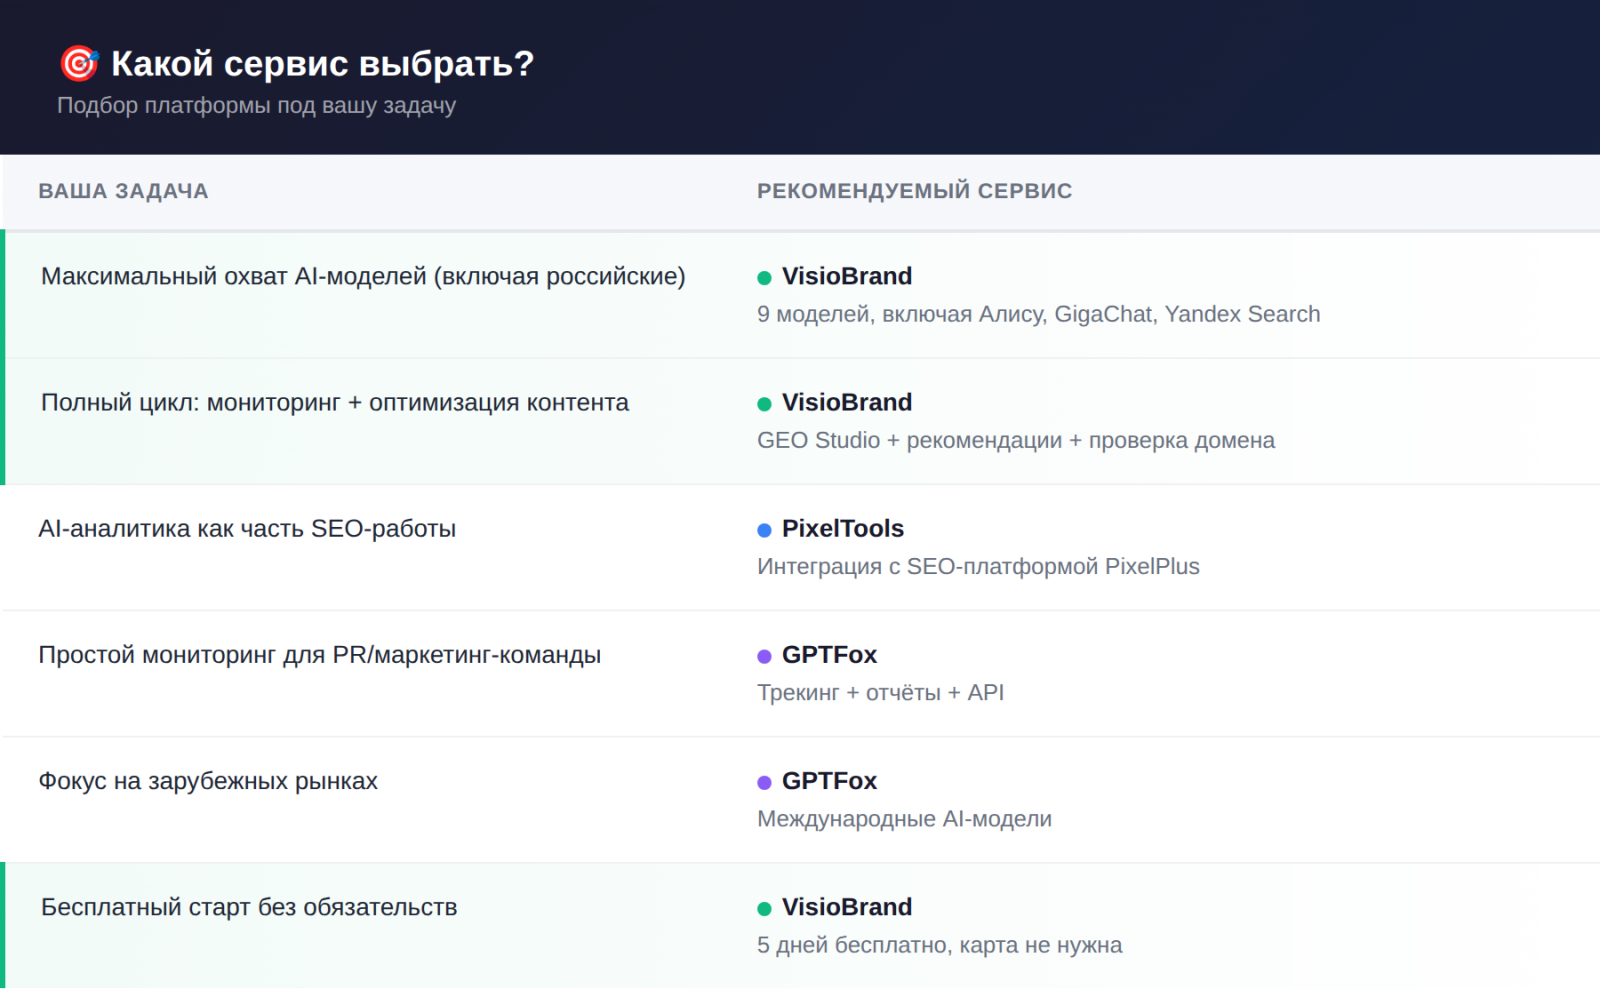1600x1005 pixels.
Task: Click the blue dot beside PixelTools
Action: (764, 530)
